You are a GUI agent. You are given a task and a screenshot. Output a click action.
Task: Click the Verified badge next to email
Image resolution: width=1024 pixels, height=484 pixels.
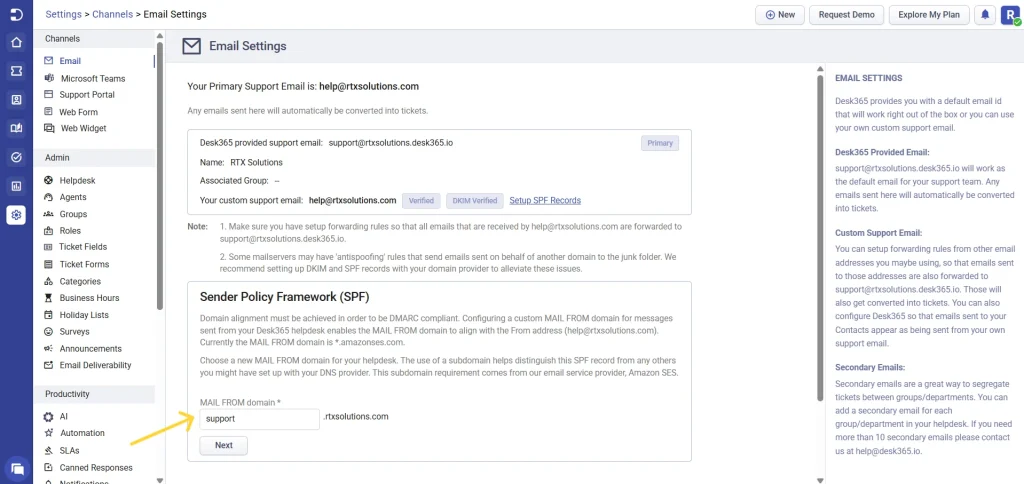[421, 201]
